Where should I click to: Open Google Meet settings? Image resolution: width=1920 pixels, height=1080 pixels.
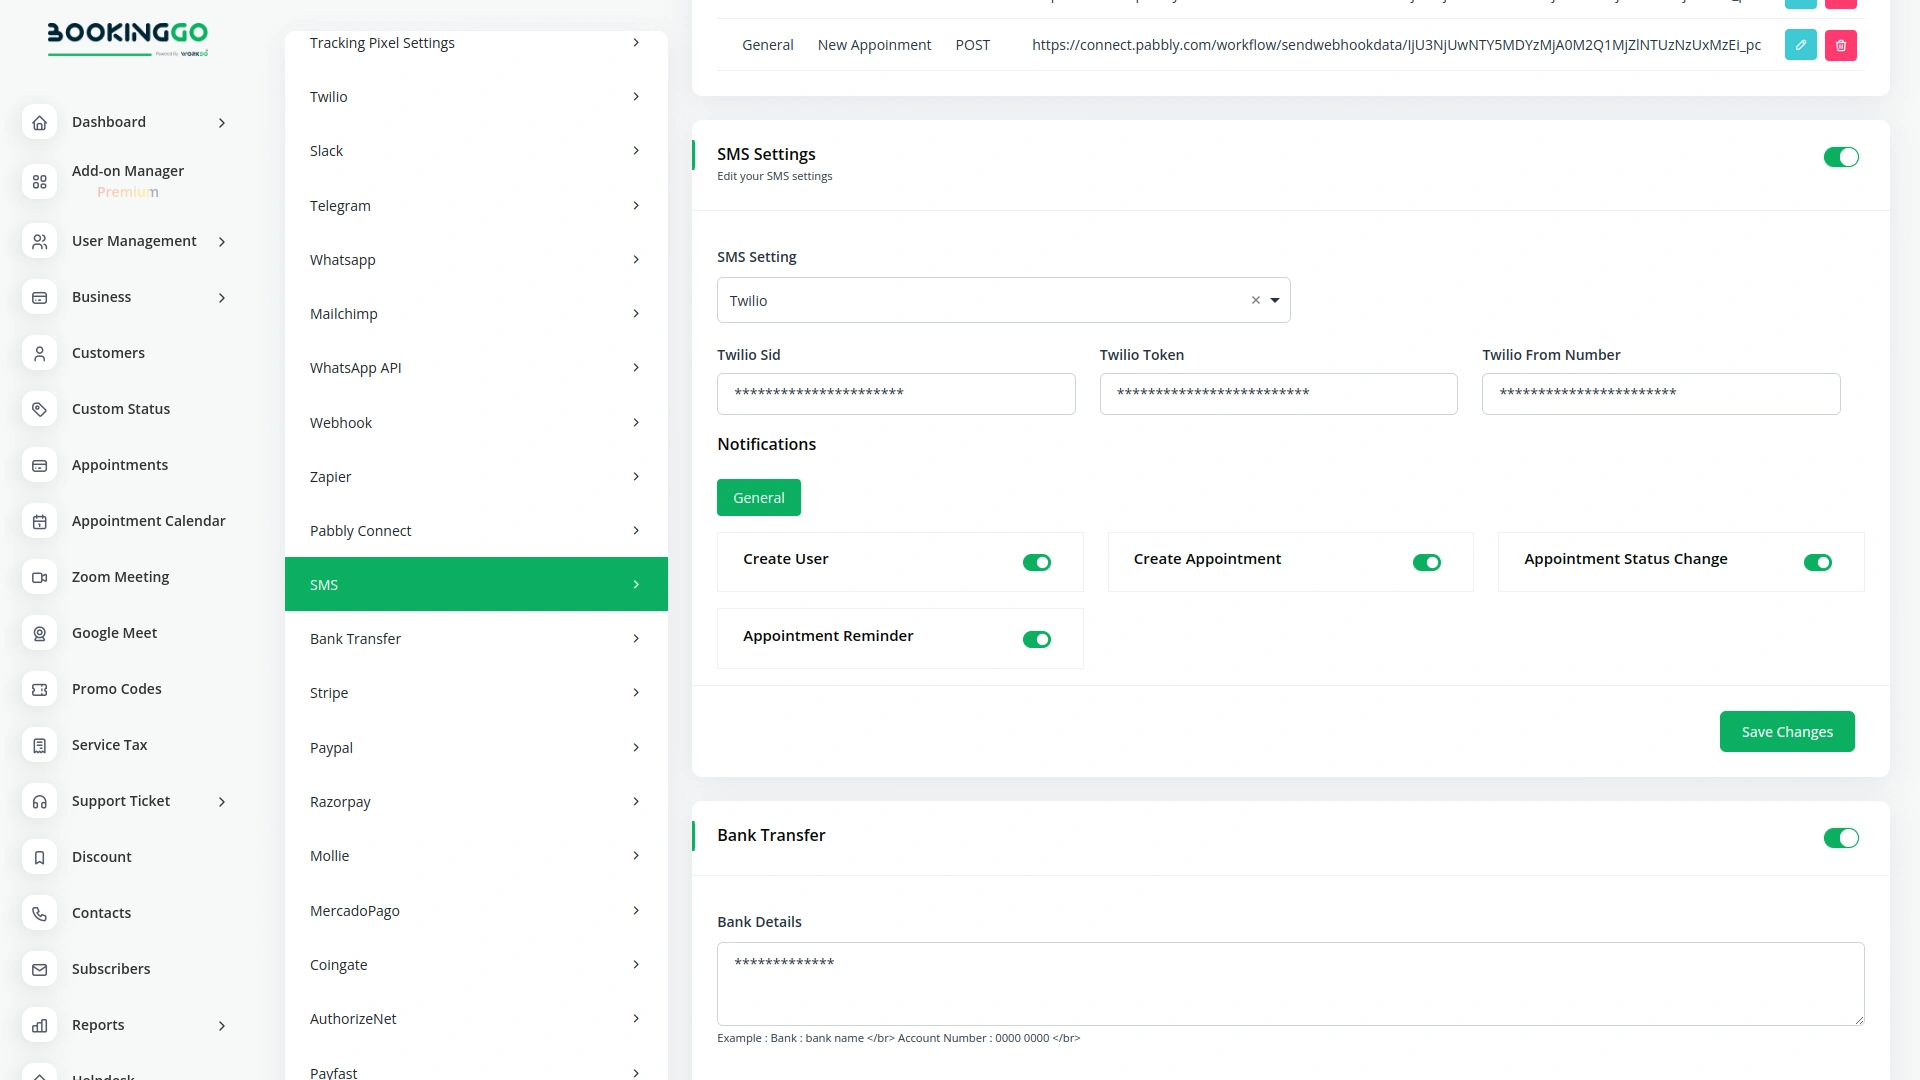(x=114, y=633)
